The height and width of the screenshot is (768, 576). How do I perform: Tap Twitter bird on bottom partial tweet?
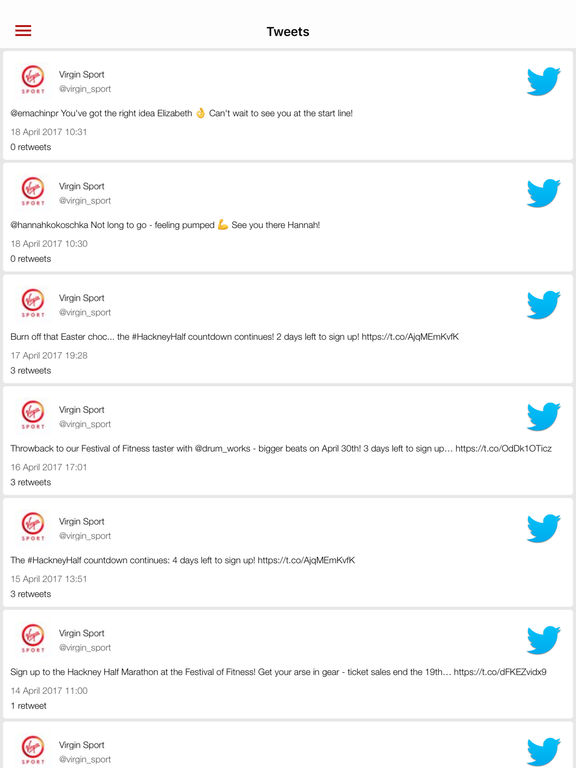543,751
